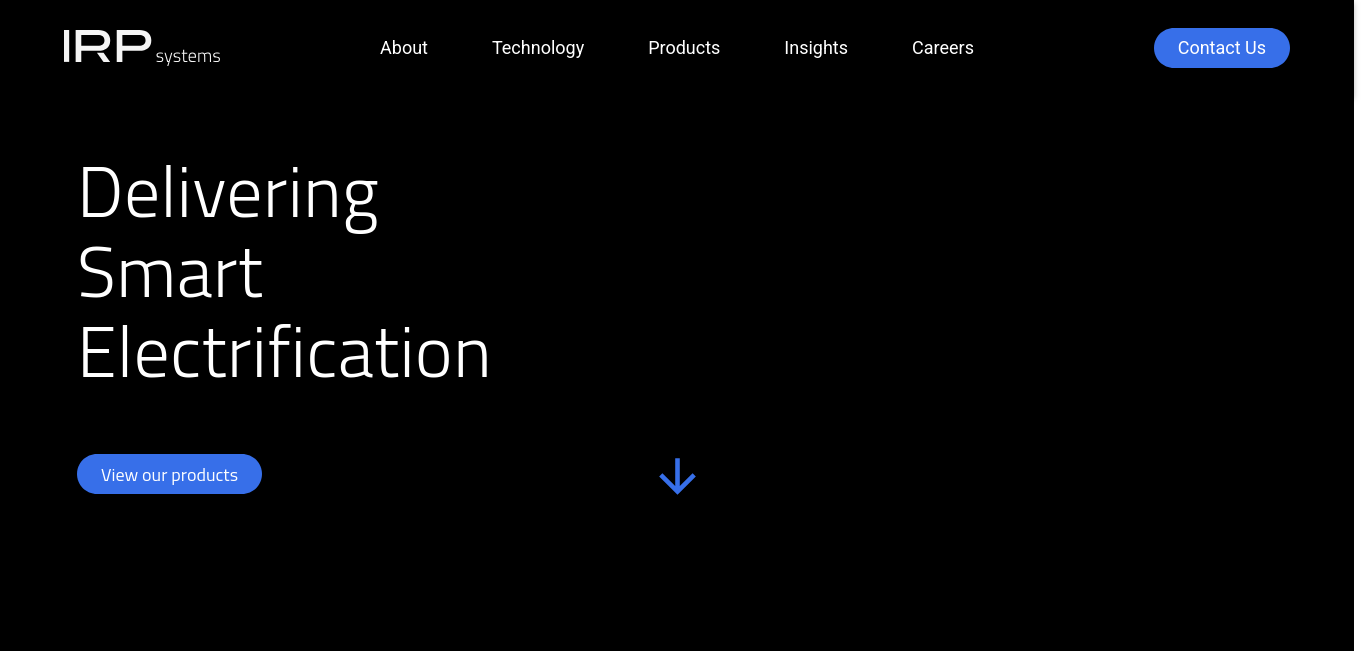Go to the Insights section
Viewport: 1366px width, 651px height.
(x=815, y=48)
